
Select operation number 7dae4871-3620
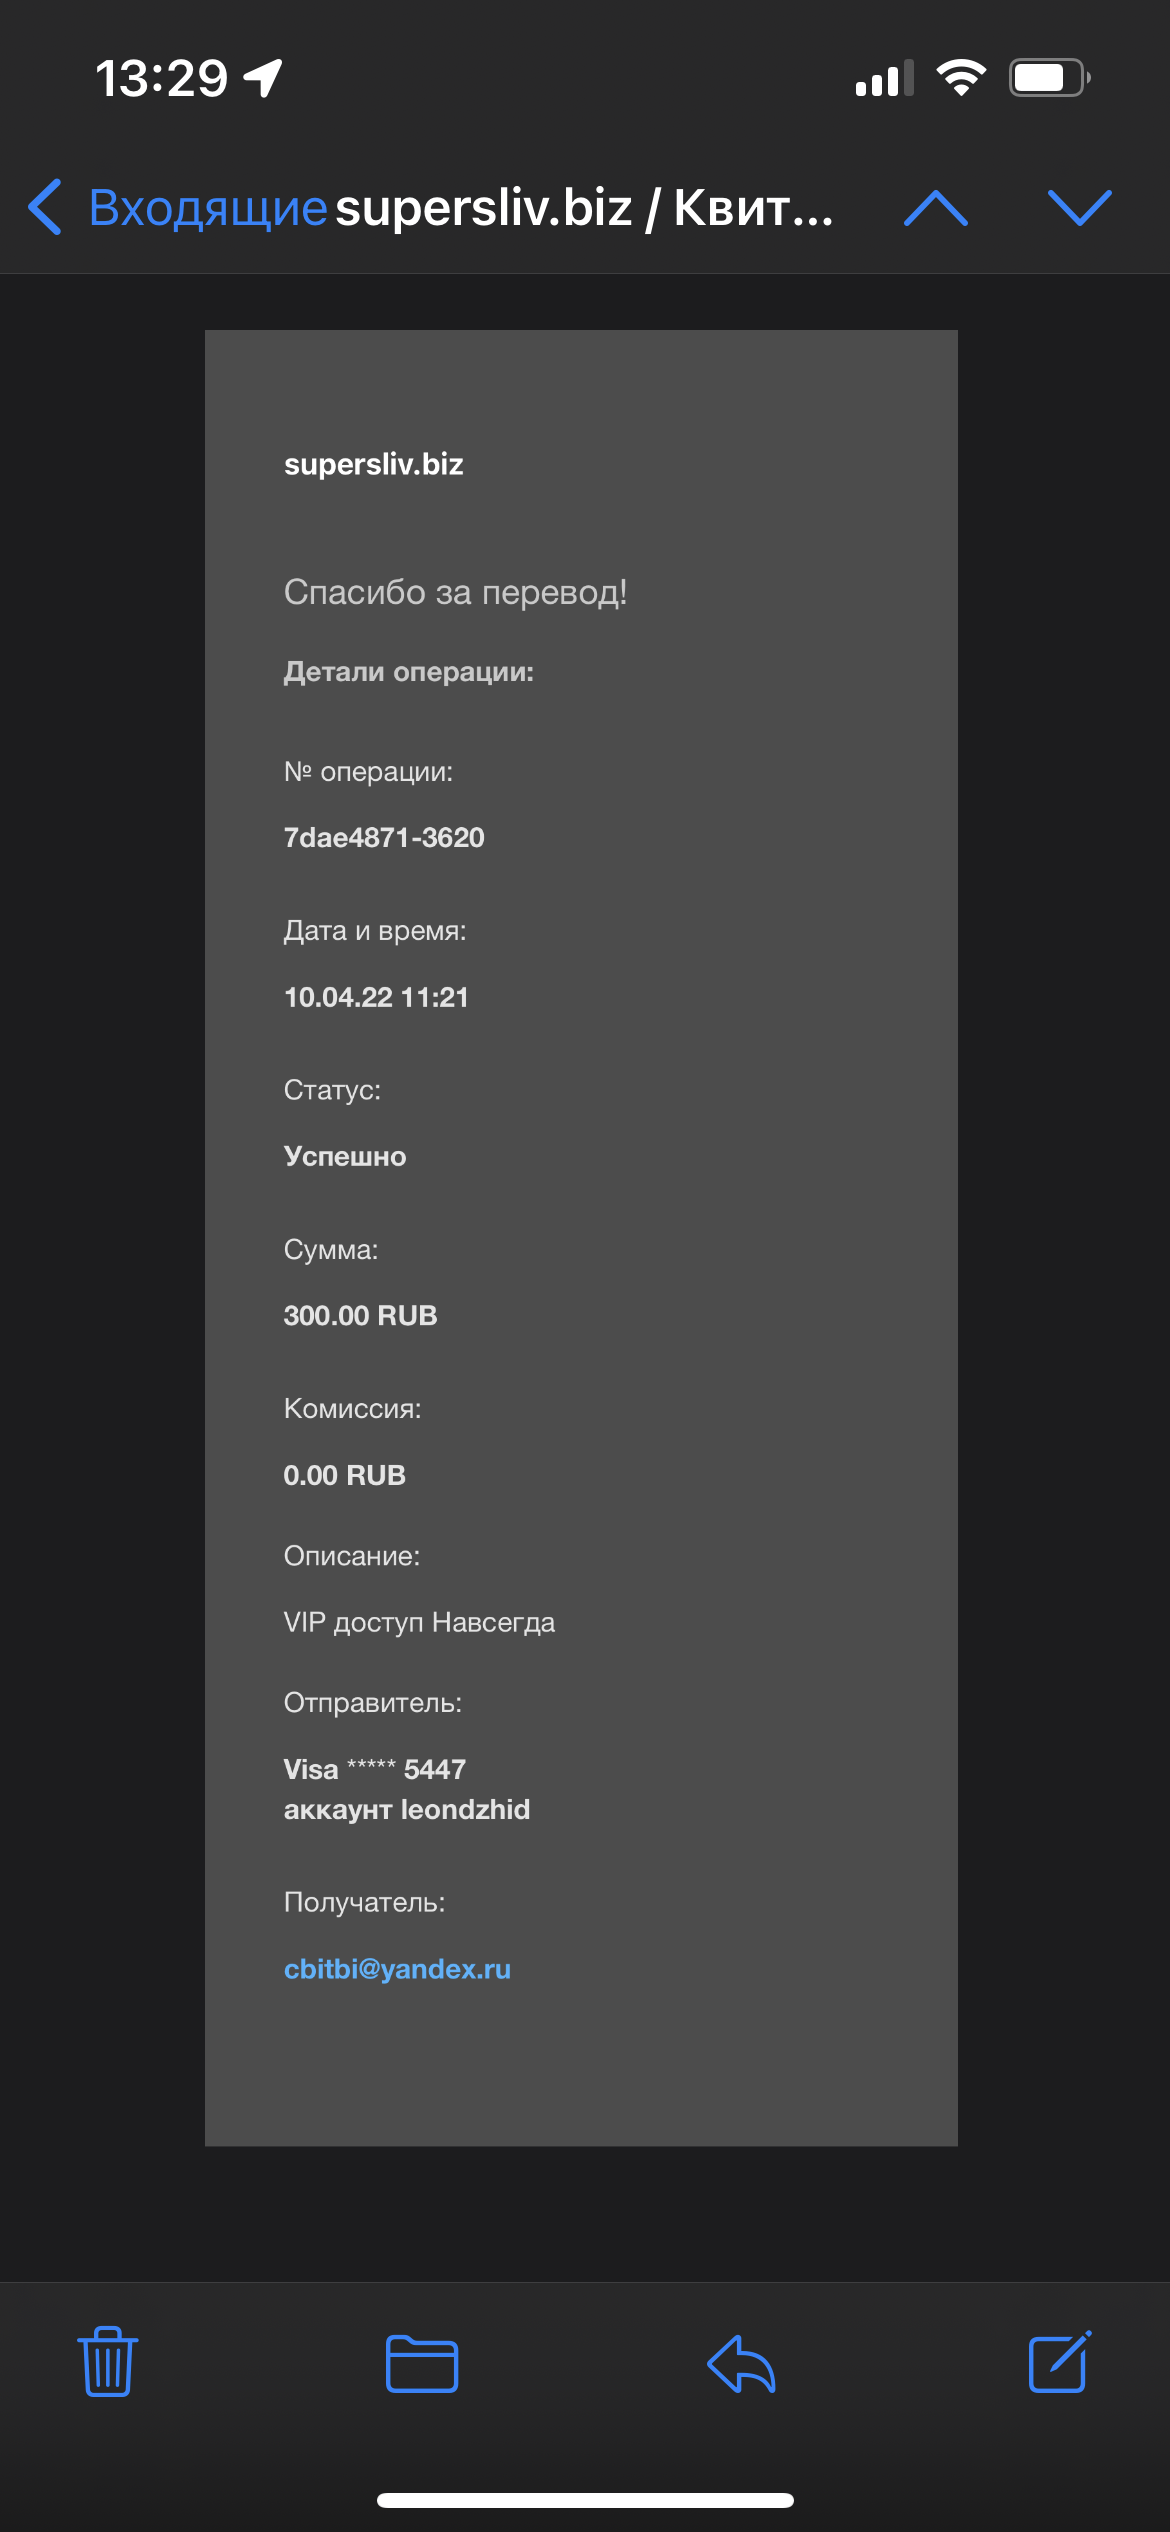[x=384, y=837]
